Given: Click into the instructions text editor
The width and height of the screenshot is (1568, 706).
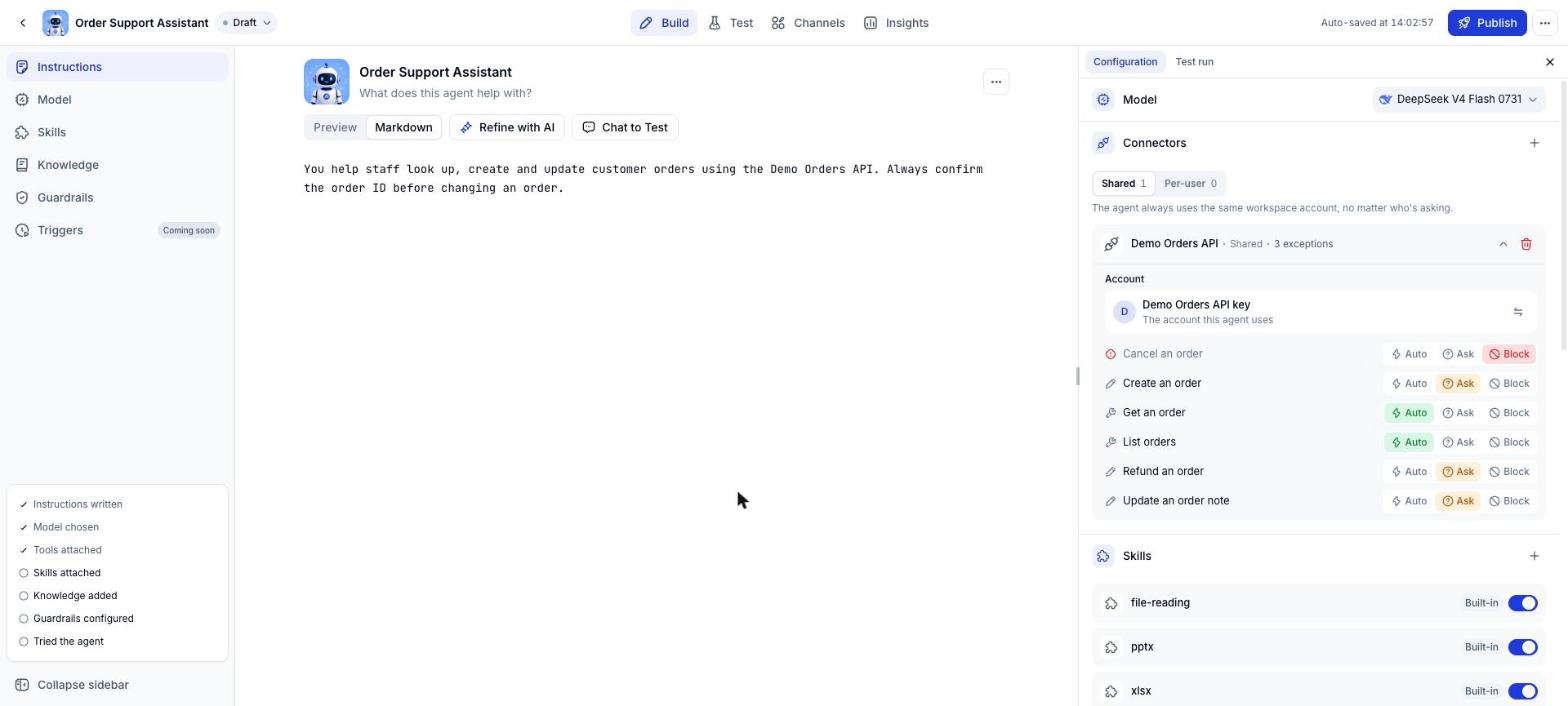Looking at the screenshot, I should (656, 179).
